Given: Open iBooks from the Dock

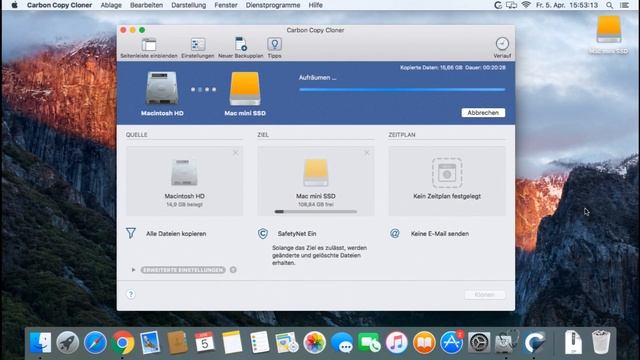Looking at the screenshot, I should click(x=424, y=342).
